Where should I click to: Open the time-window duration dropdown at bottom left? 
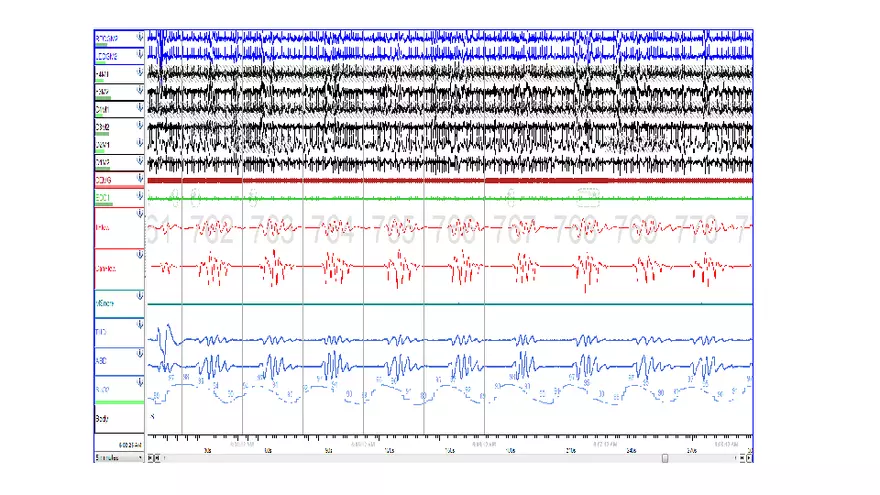pyautogui.click(x=119, y=458)
